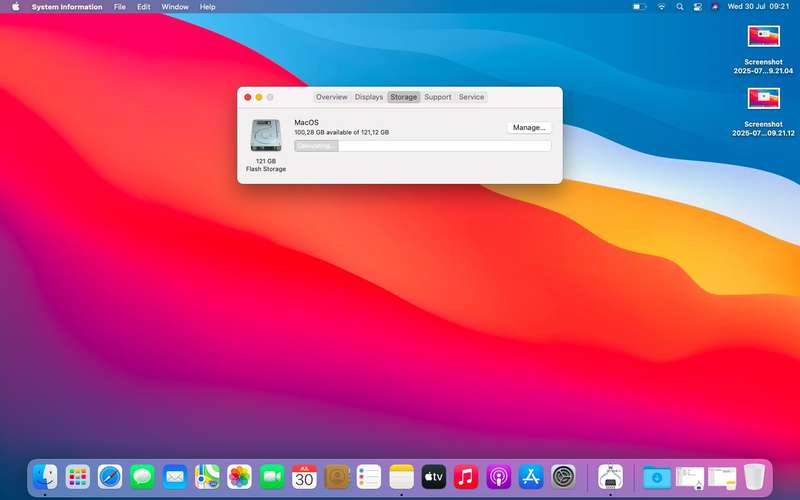Launch Maps from the Dock
Screen dimensions: 800x500
207,477
